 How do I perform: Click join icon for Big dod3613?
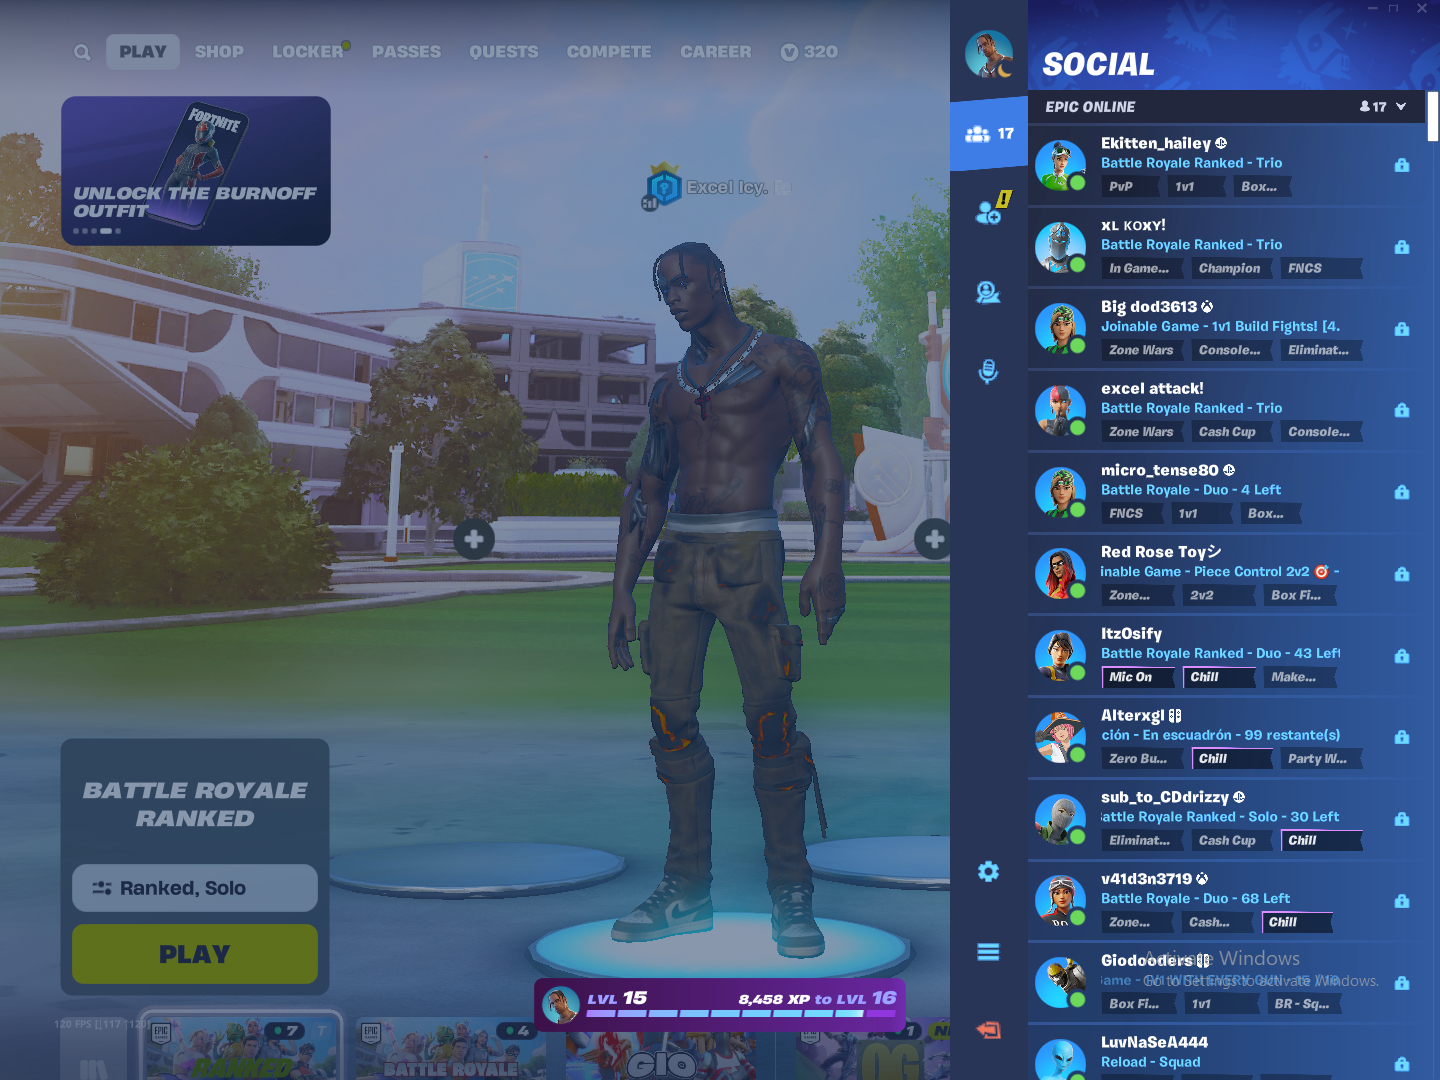pos(1402,329)
